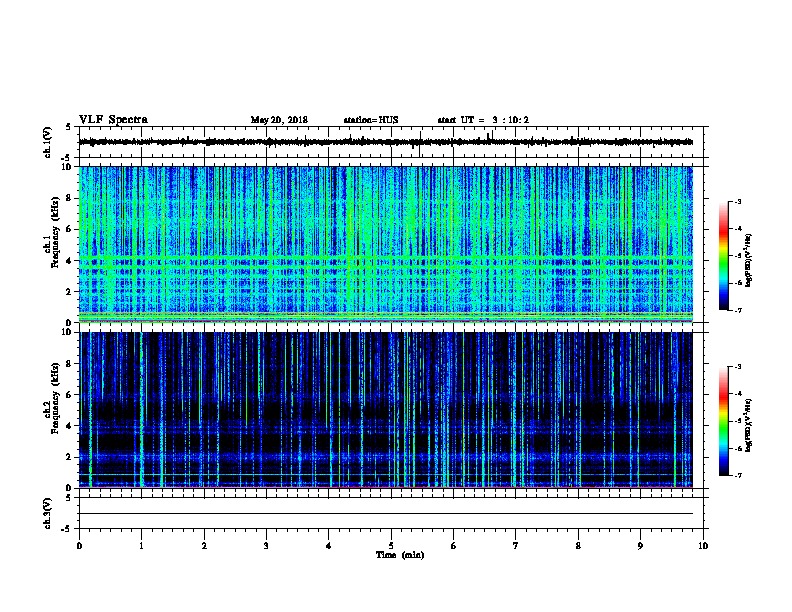The image size is (792, 612).
Task: Click the time axis tick "6"
Action: coord(454,545)
